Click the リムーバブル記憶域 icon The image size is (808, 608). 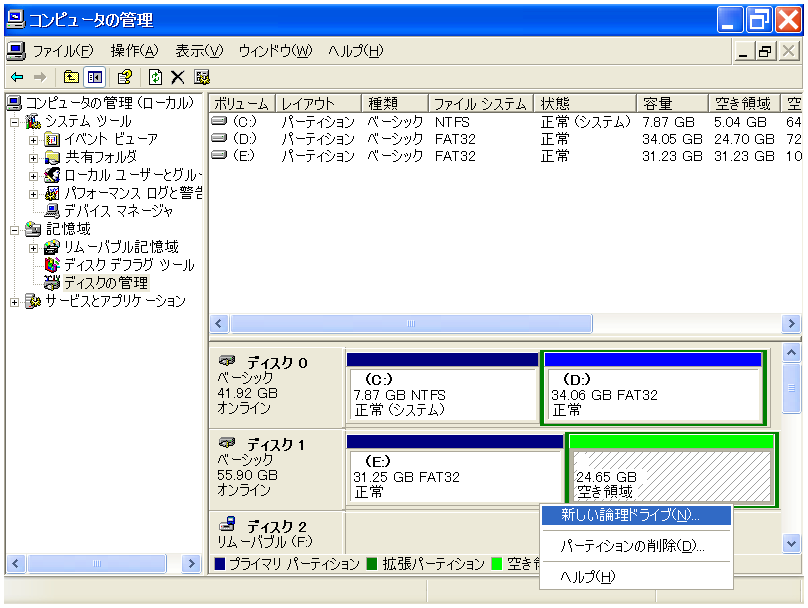coord(52,247)
